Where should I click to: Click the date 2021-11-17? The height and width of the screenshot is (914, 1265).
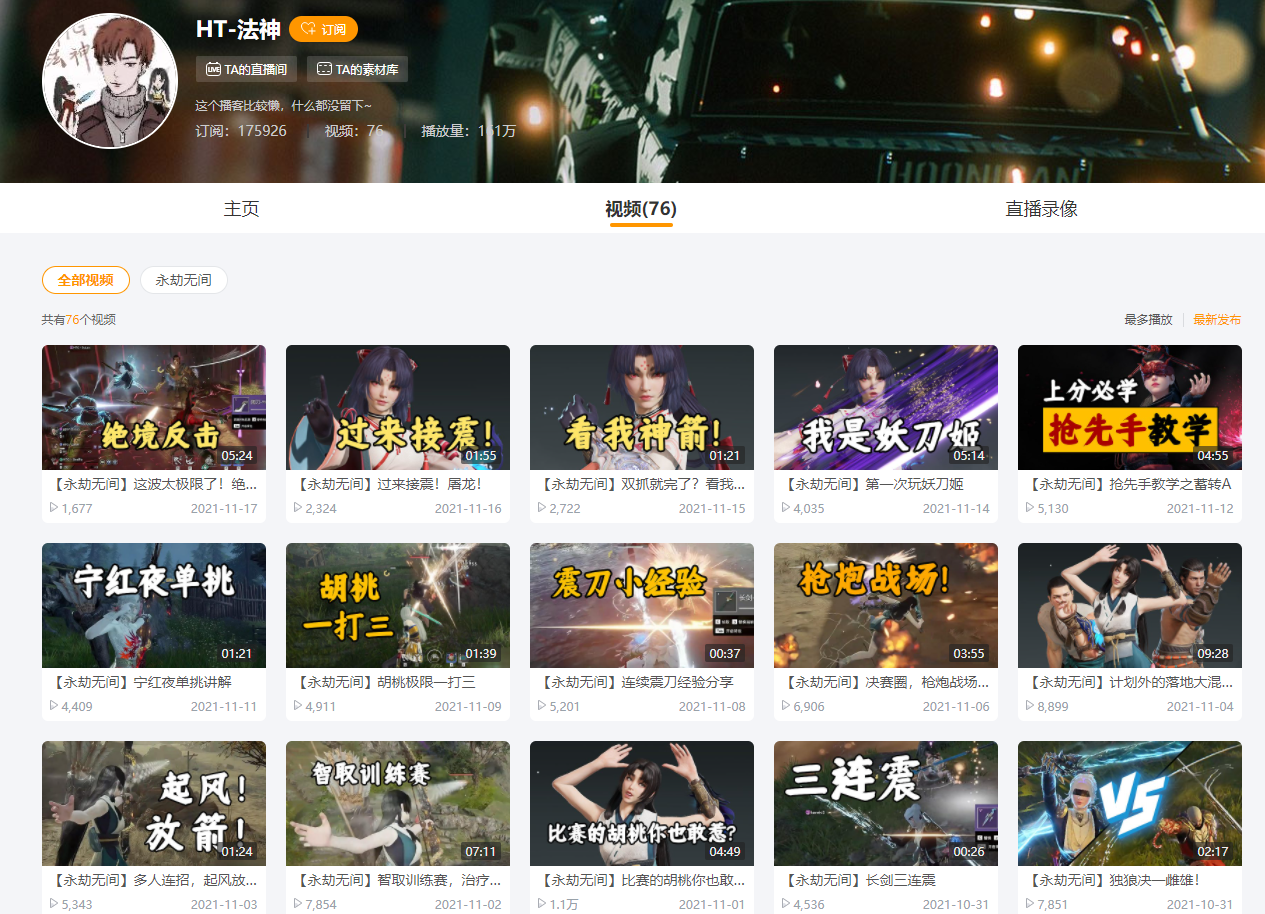[x=224, y=508]
